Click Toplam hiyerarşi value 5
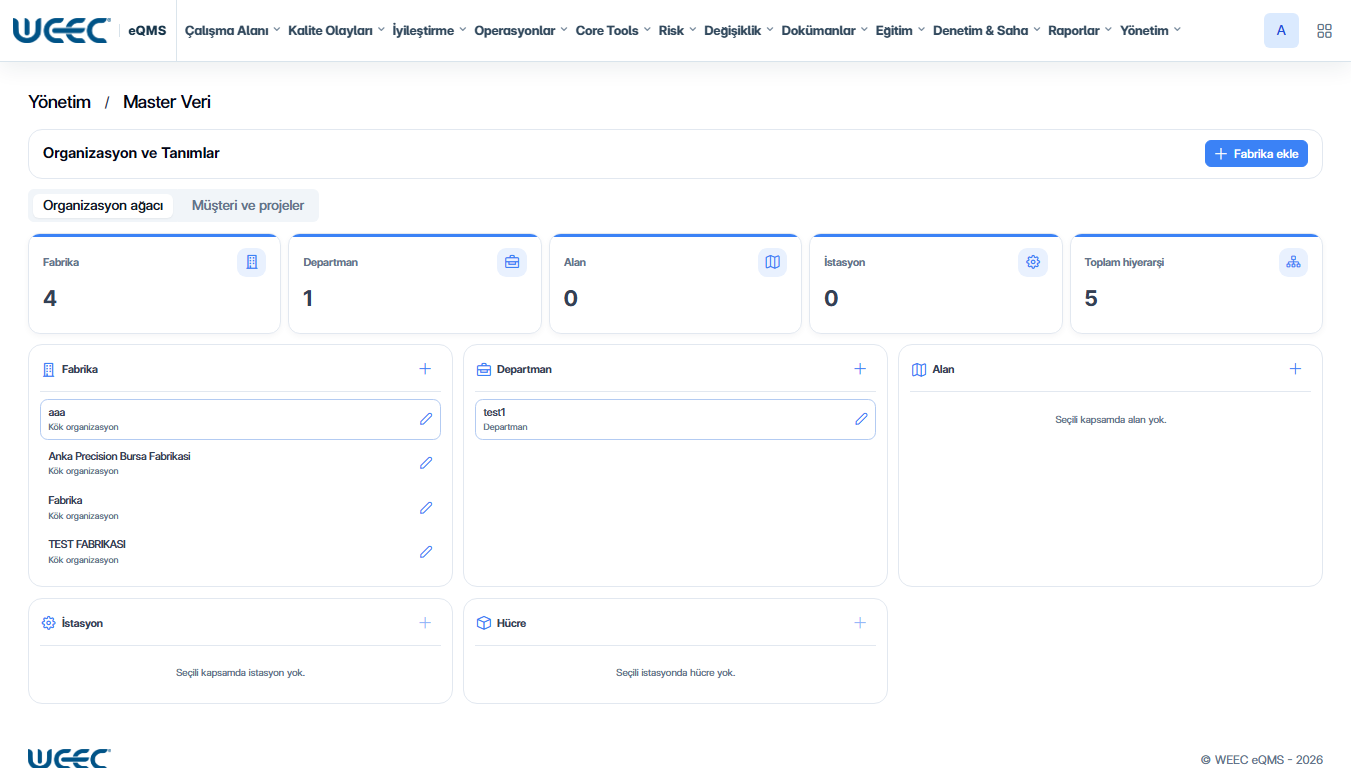 [1091, 298]
